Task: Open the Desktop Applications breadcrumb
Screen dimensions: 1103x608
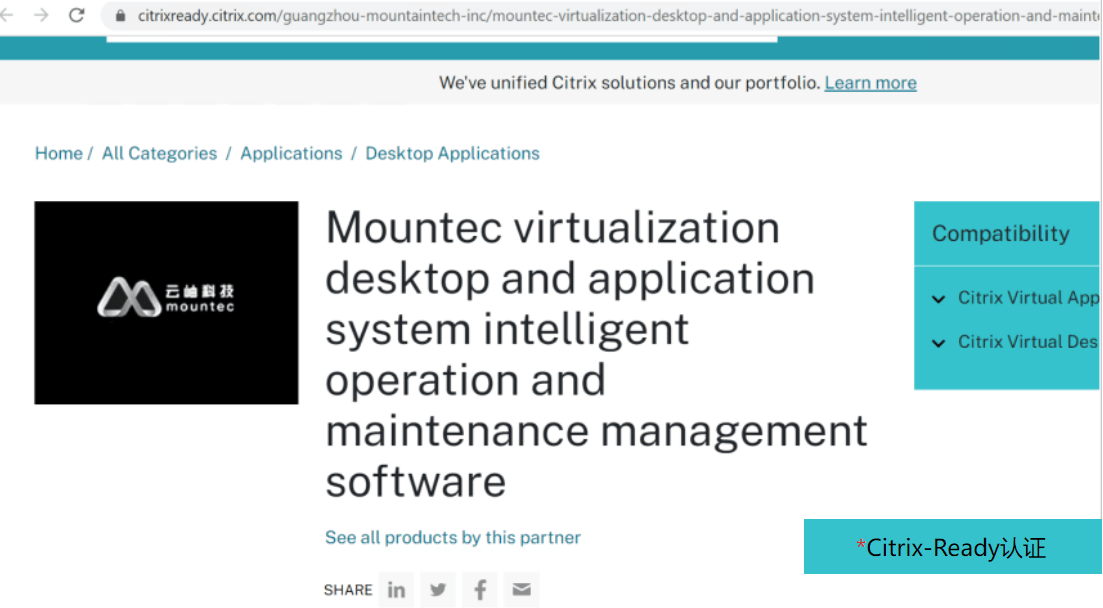Action: pyautogui.click(x=452, y=153)
